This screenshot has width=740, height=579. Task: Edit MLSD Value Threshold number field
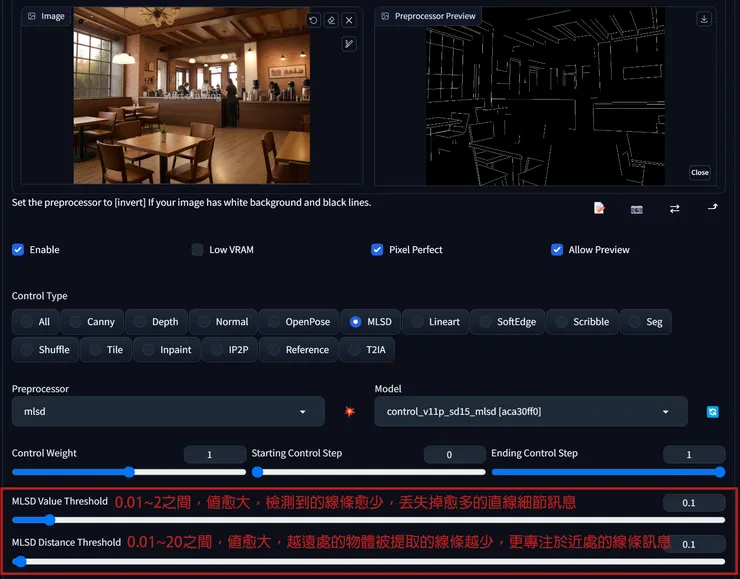coord(694,503)
